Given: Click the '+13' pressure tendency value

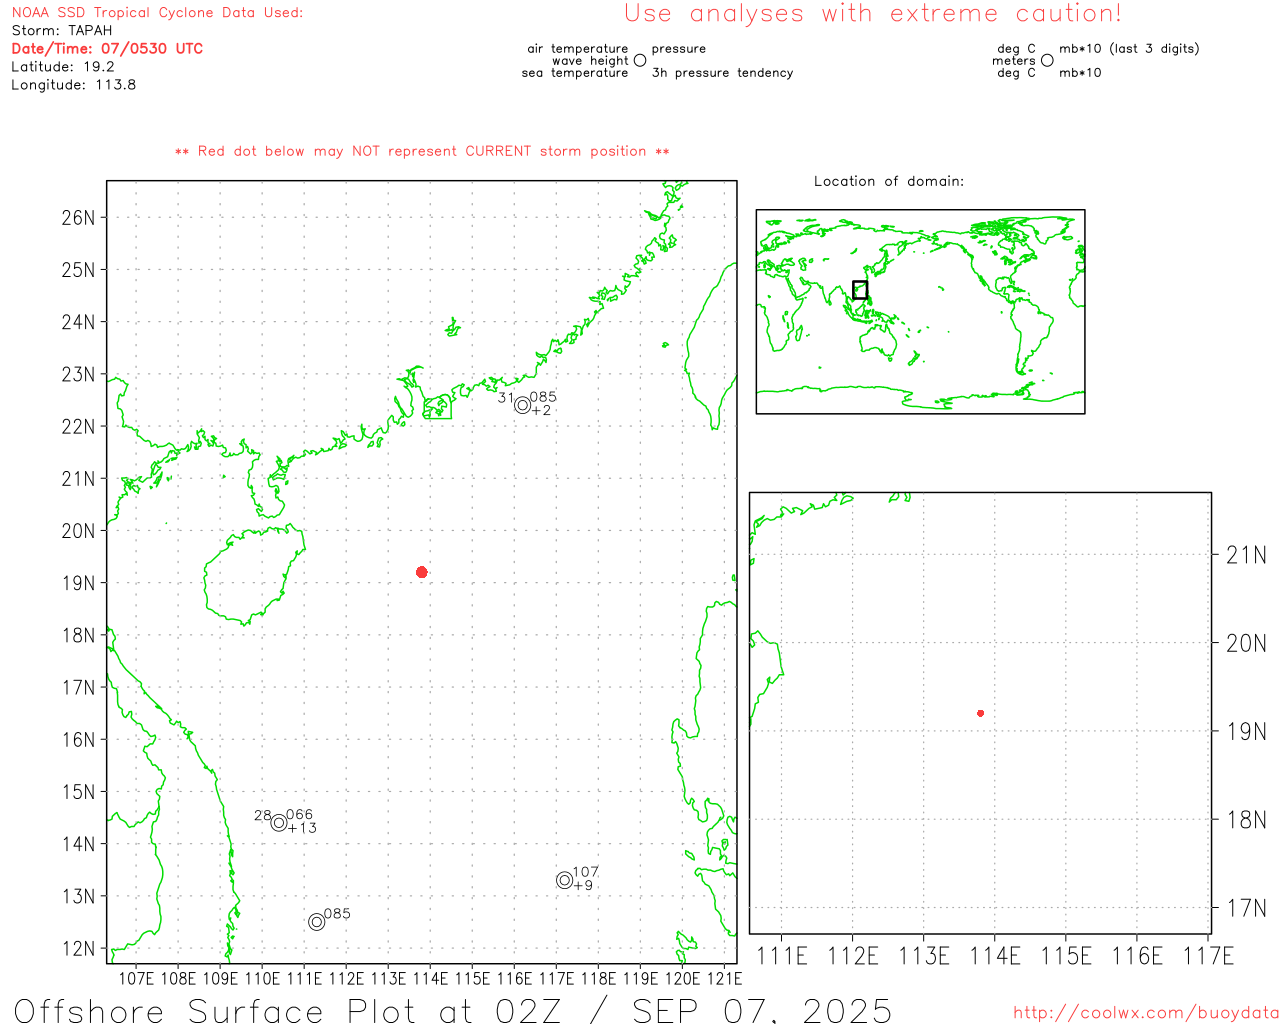Looking at the screenshot, I should coord(302,828).
